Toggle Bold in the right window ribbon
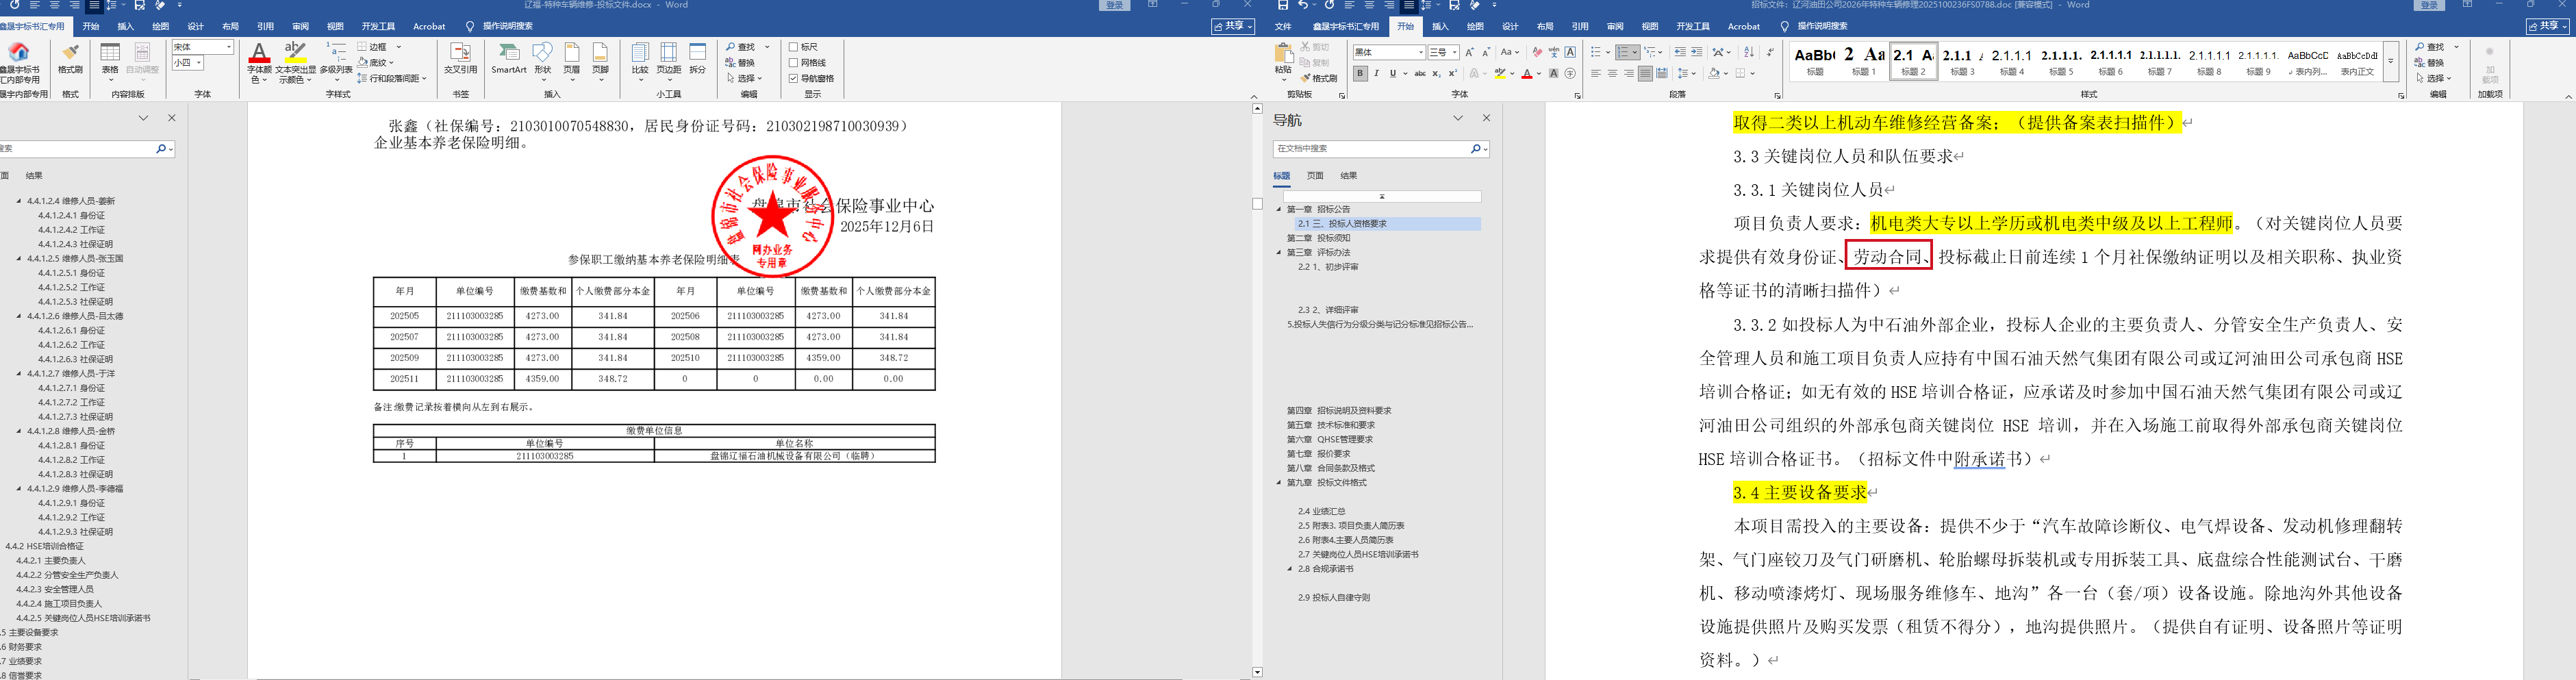Image resolution: width=2576 pixels, height=680 pixels. [1360, 73]
